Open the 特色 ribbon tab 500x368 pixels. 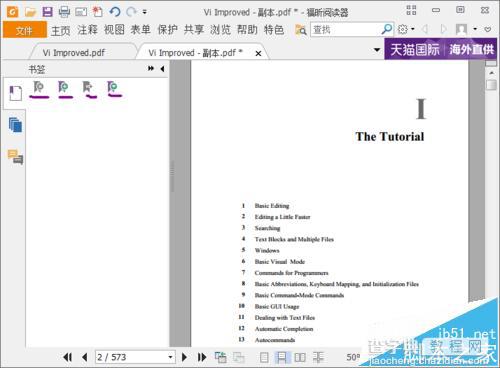[274, 30]
